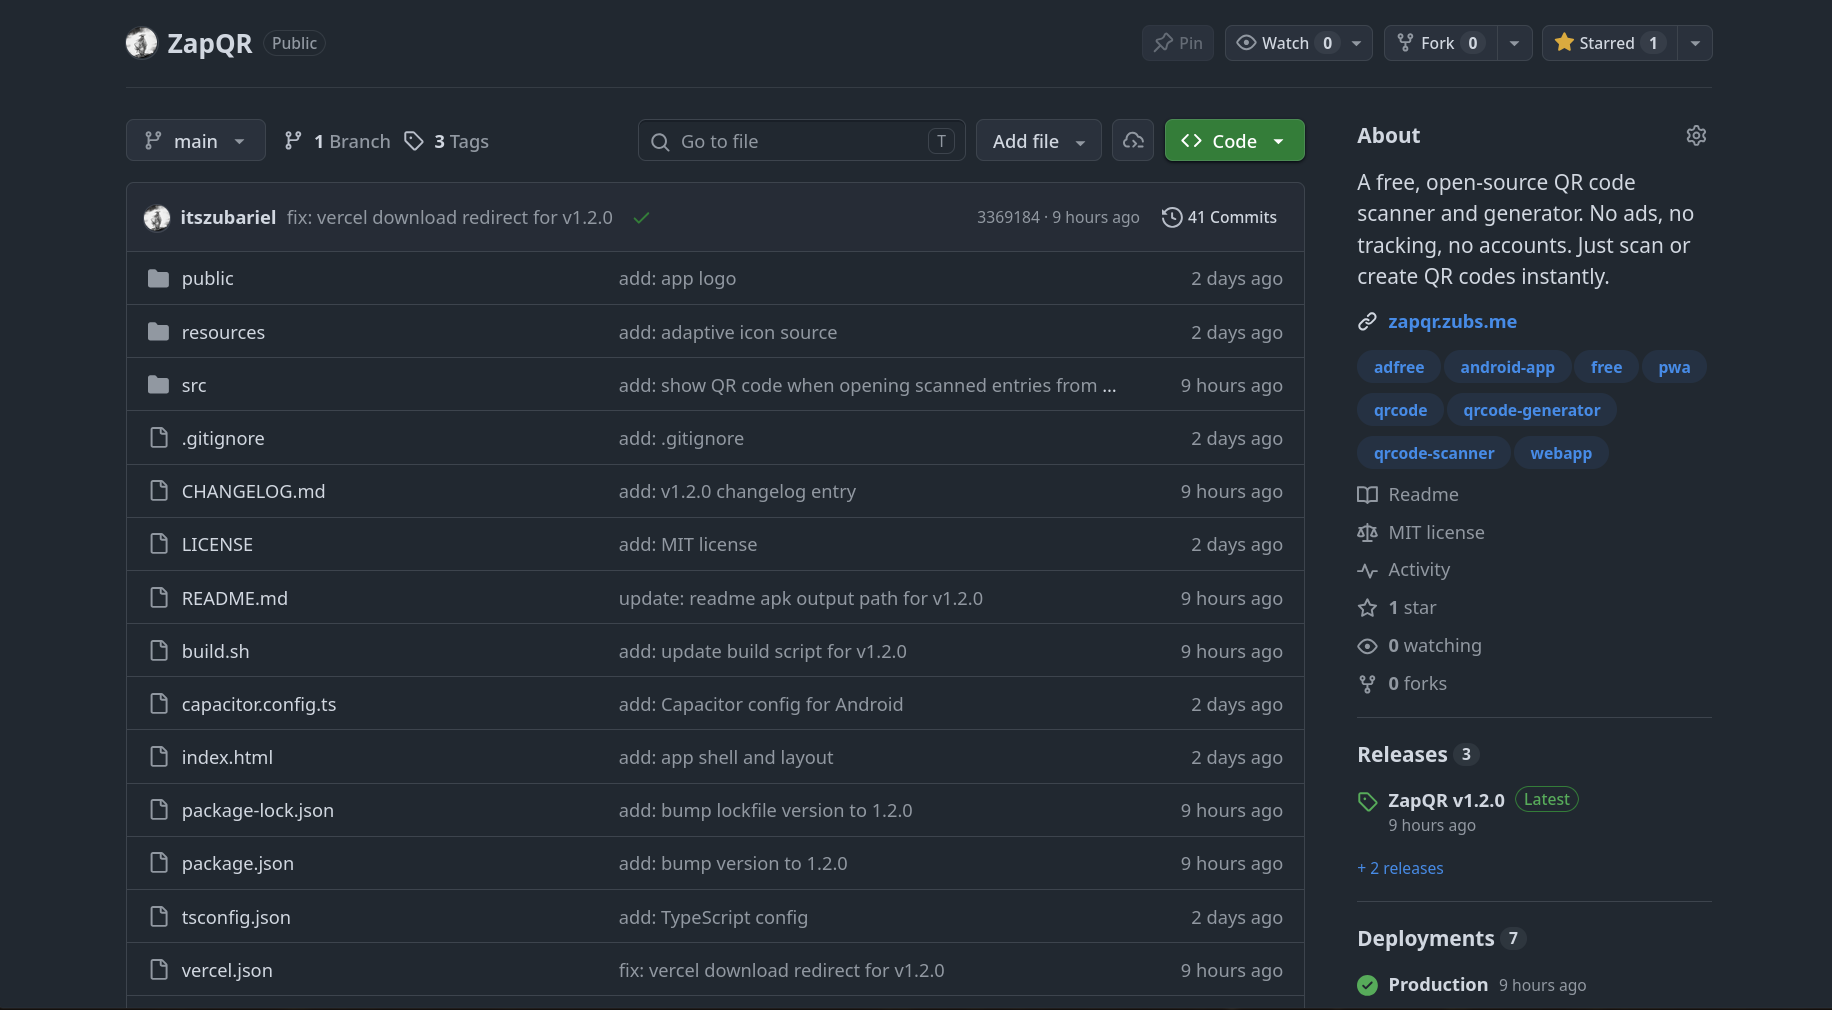Open capacitor.config.ts file
Image resolution: width=1832 pixels, height=1010 pixels.
259,704
